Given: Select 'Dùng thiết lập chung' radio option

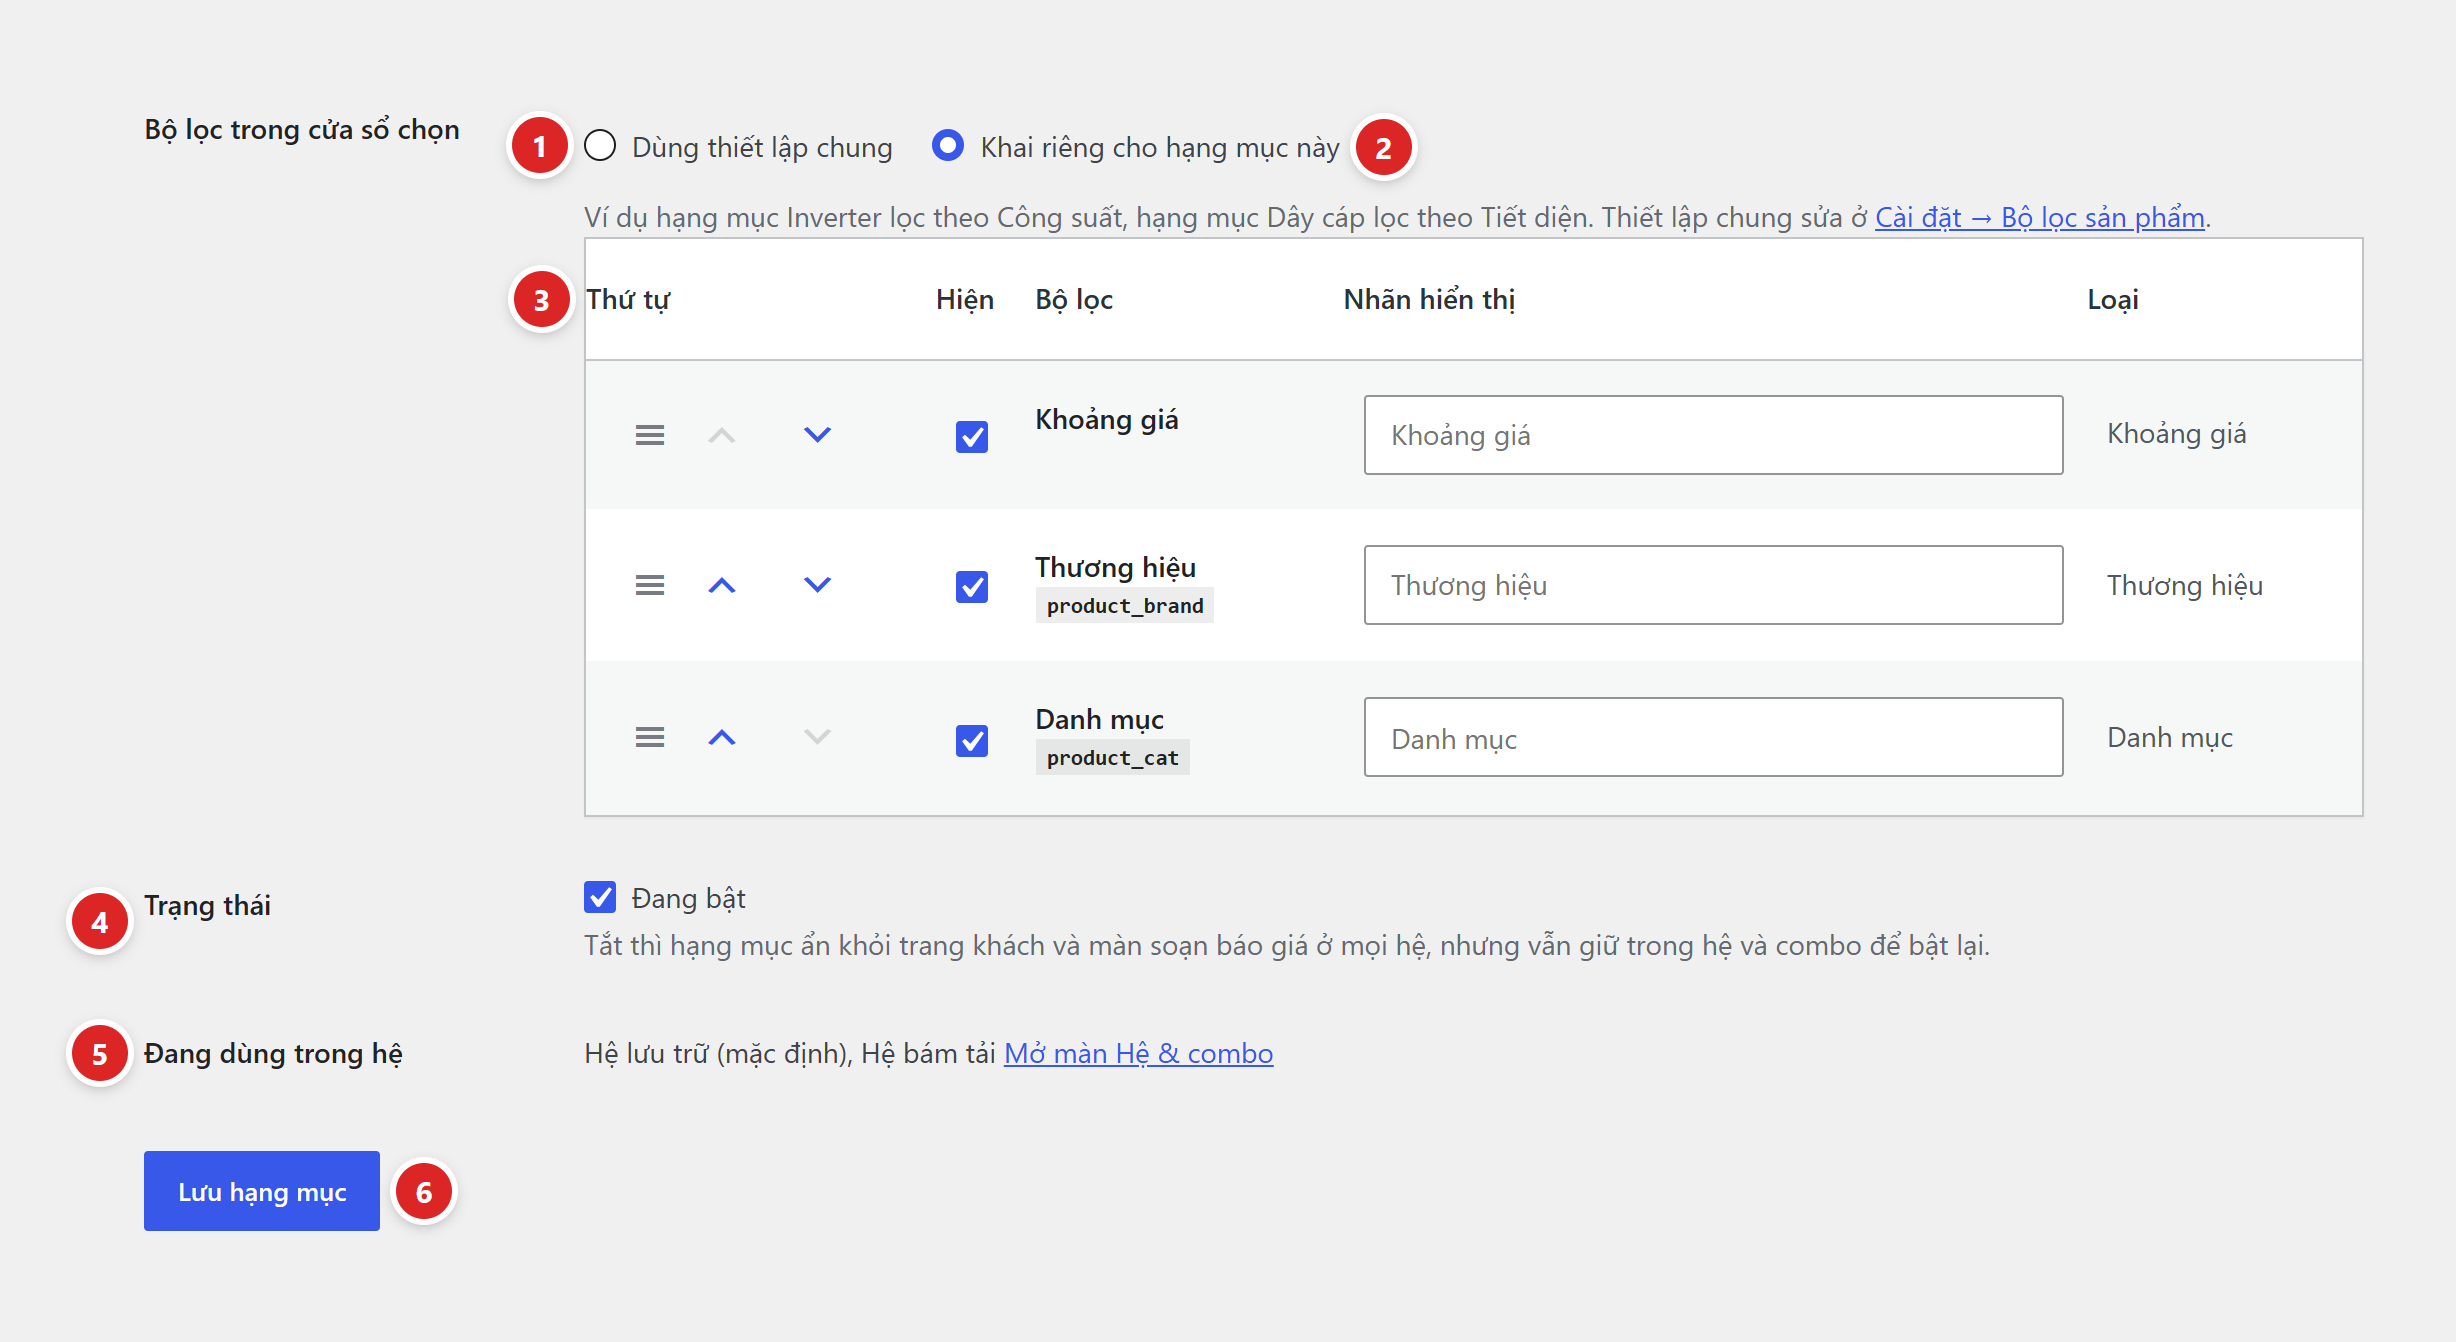Looking at the screenshot, I should (600, 146).
